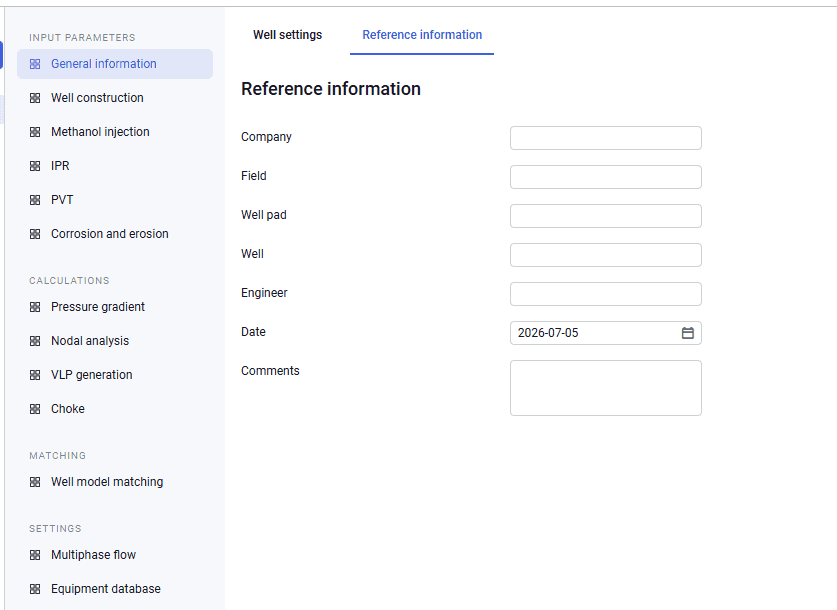Click the General information sidebar icon
Screen dimensions: 837x610
(35, 64)
